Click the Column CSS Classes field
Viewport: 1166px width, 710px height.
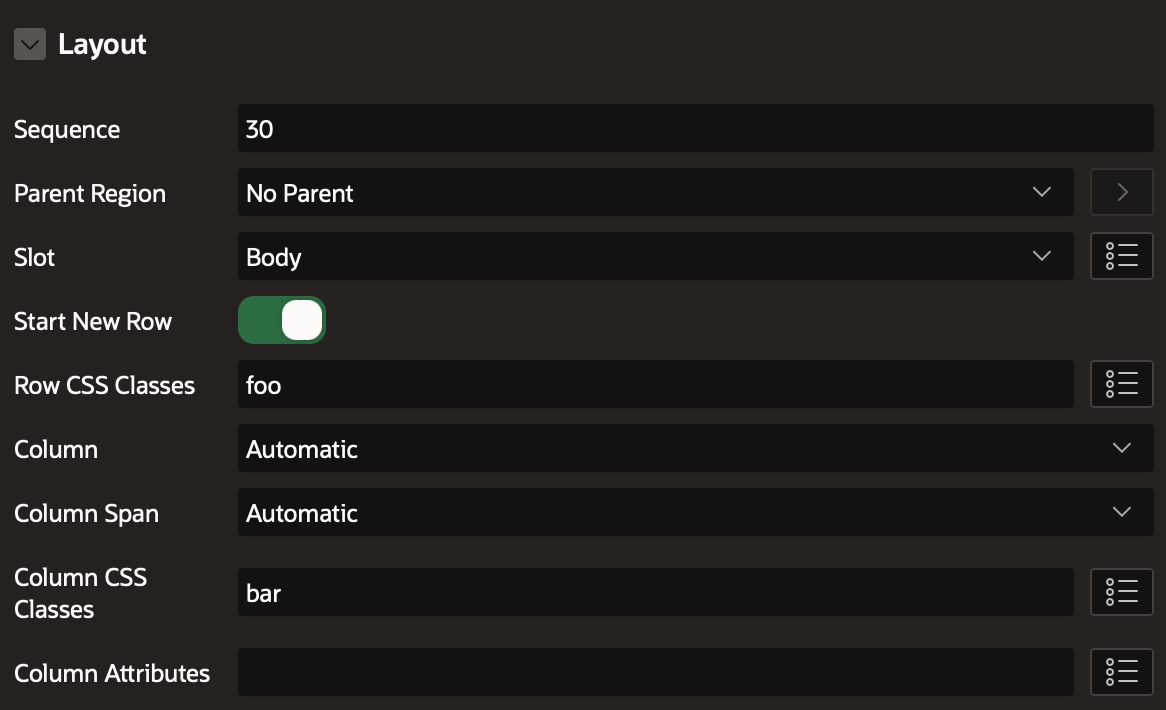coord(655,593)
